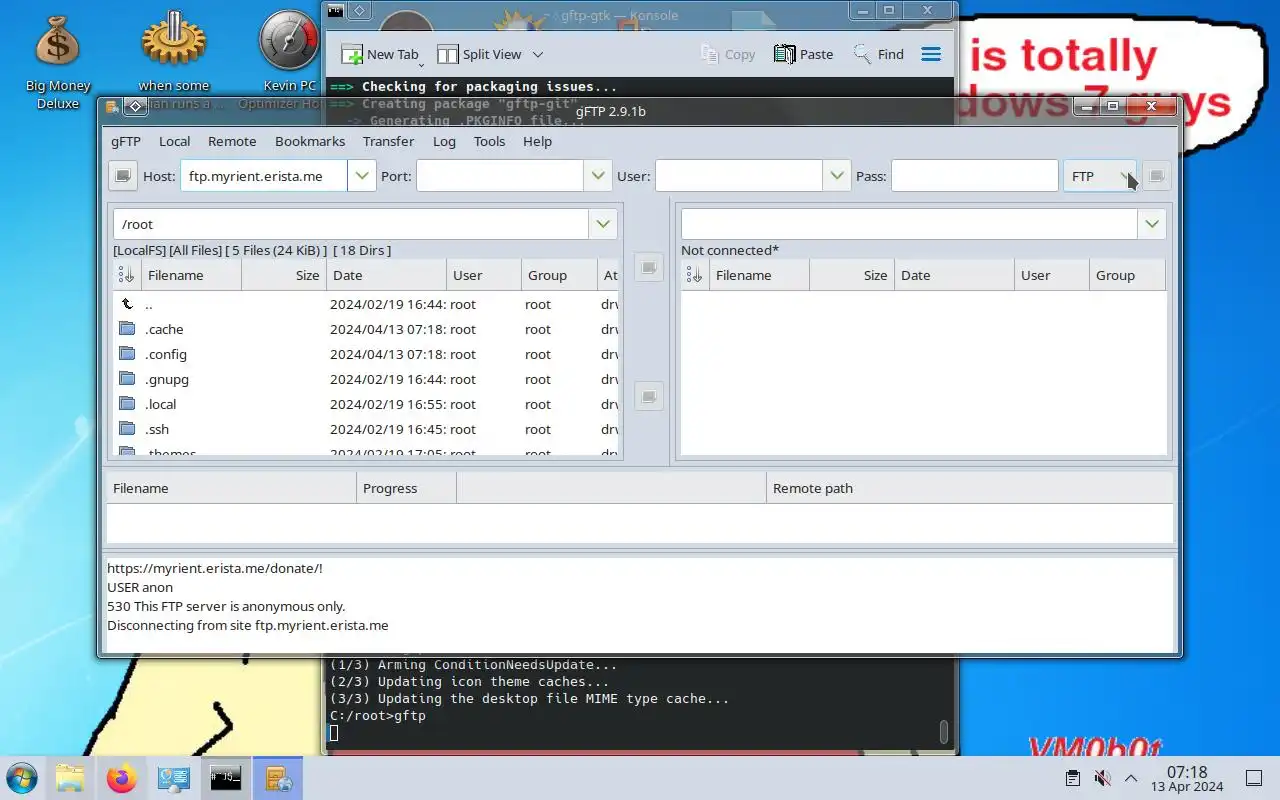The width and height of the screenshot is (1280, 800).
Task: Click the Progress column header in transfer list
Action: (406, 488)
